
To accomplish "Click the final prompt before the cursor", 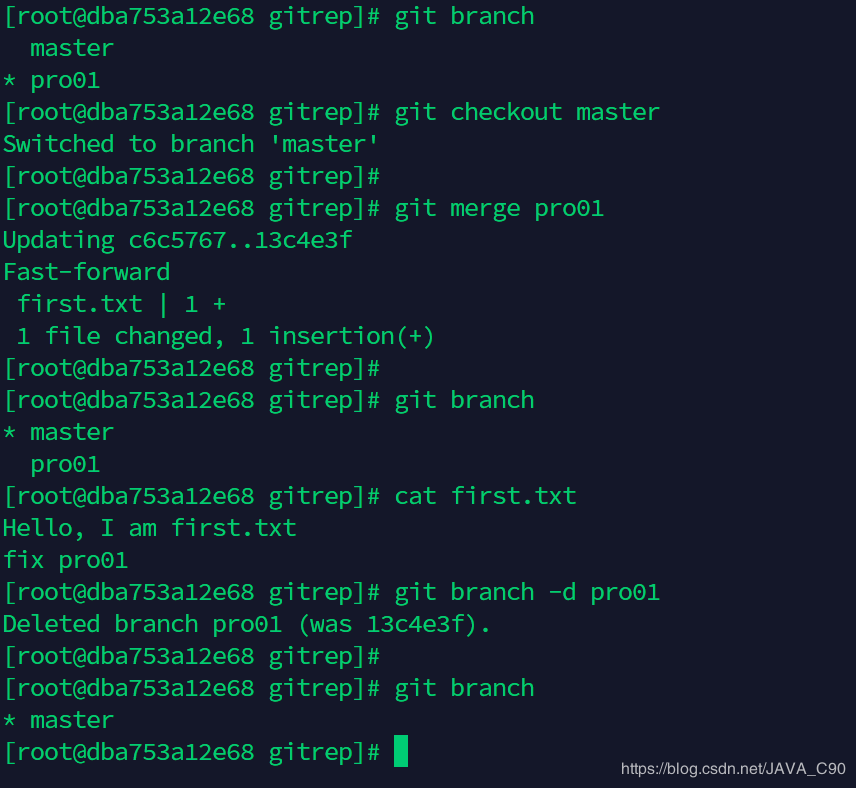I will (x=192, y=753).
